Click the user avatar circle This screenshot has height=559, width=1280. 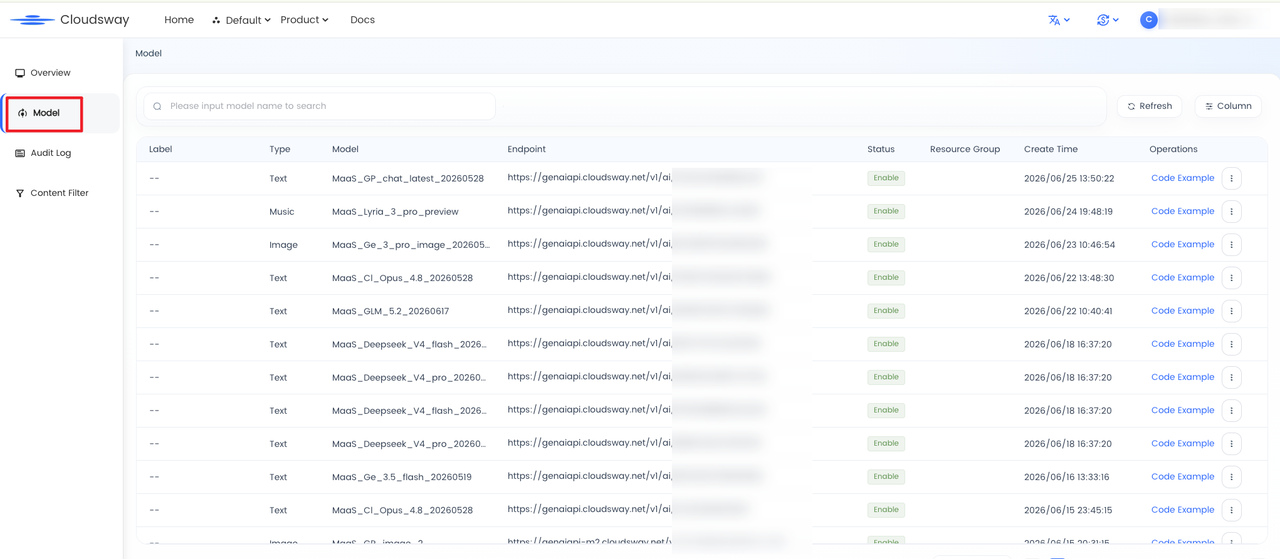[x=1149, y=20]
